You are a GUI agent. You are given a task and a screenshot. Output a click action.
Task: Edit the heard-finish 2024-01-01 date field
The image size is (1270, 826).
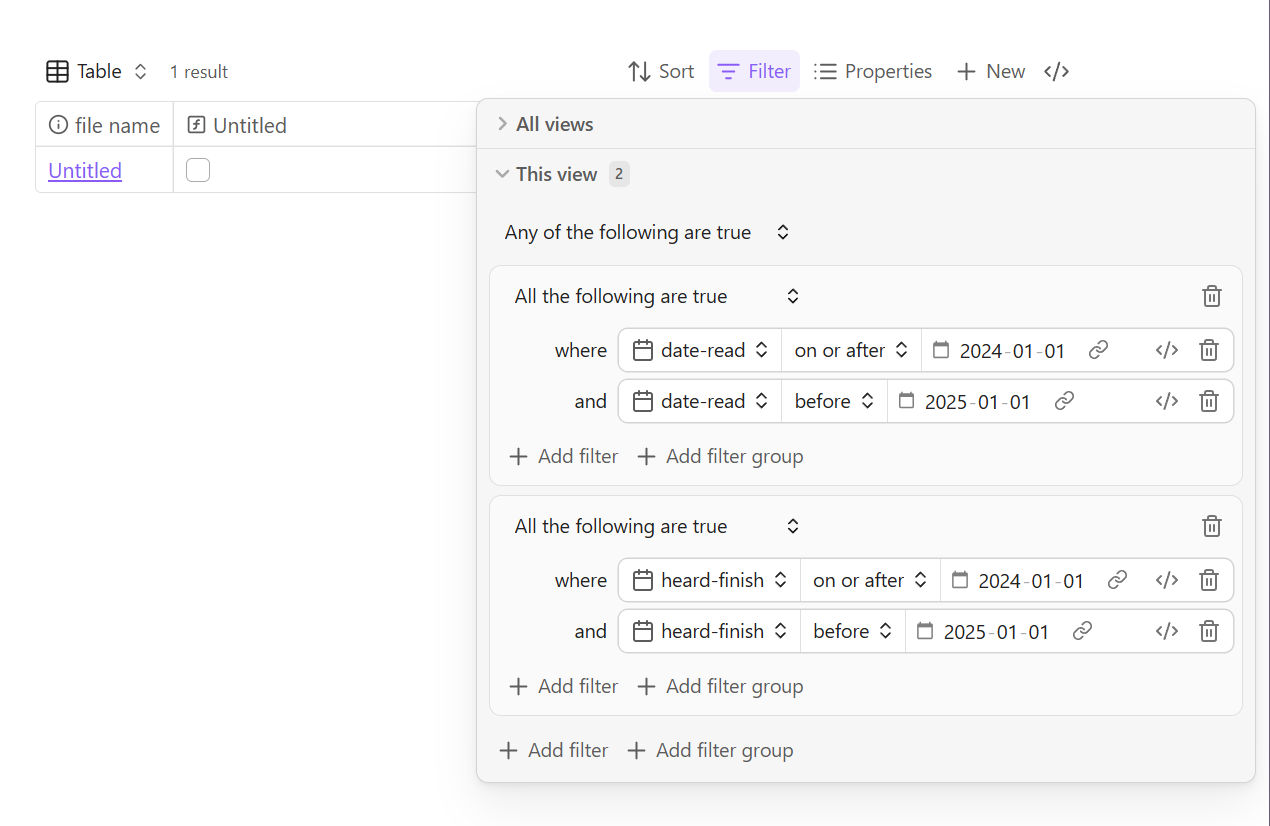point(1030,580)
